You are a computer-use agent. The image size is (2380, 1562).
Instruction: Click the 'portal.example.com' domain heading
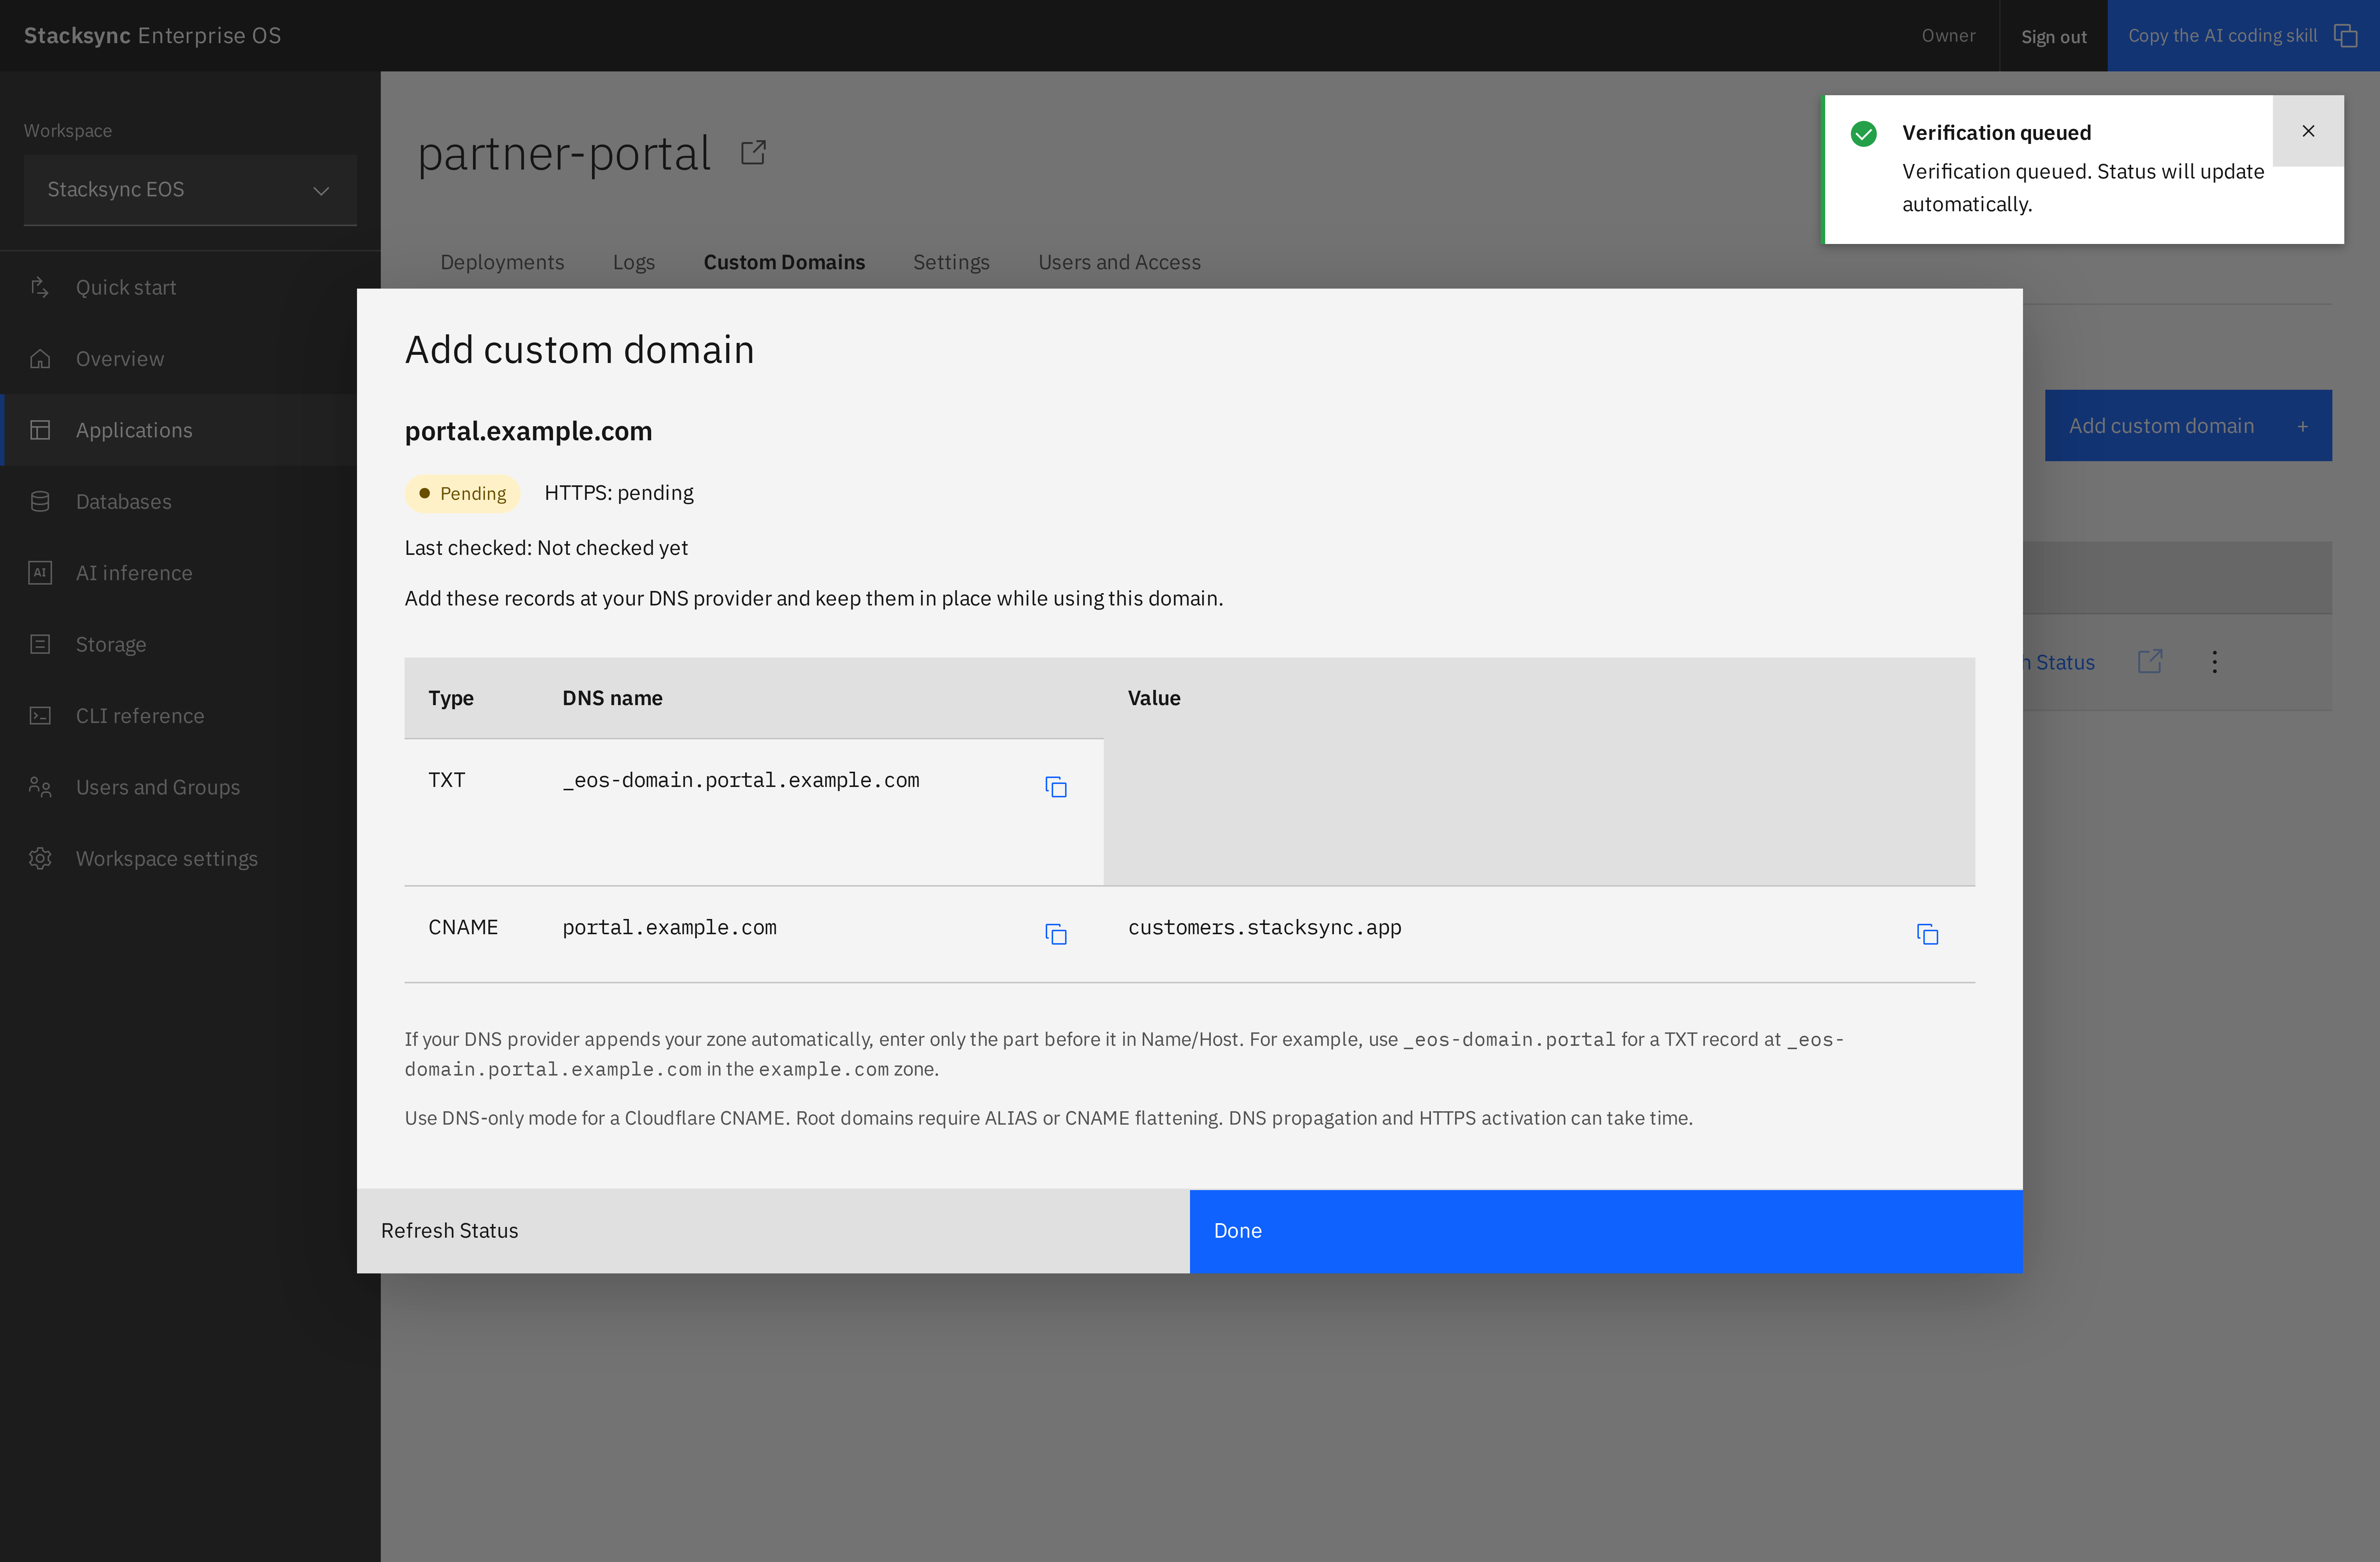tap(528, 431)
